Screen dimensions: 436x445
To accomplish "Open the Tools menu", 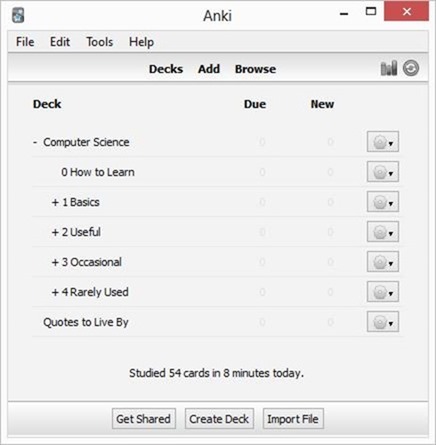I will [x=100, y=42].
